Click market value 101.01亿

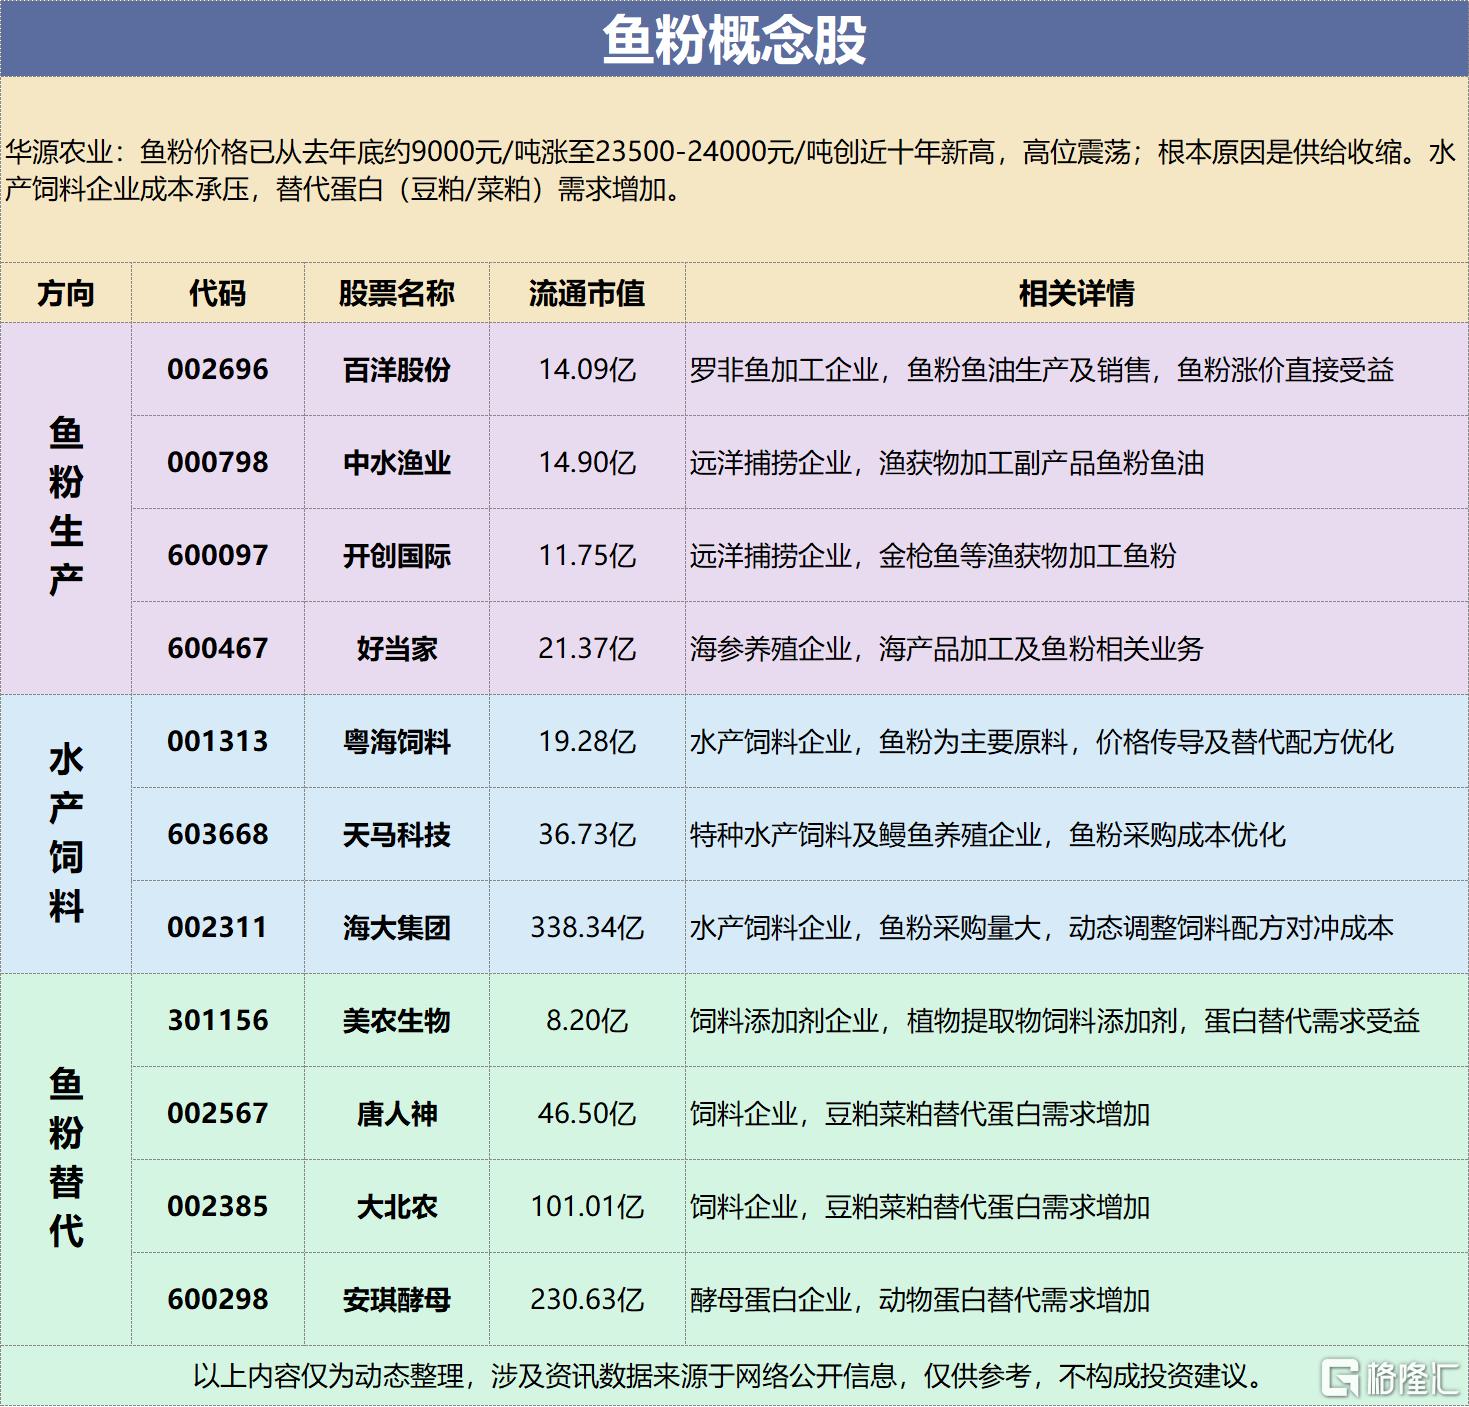[587, 1207]
